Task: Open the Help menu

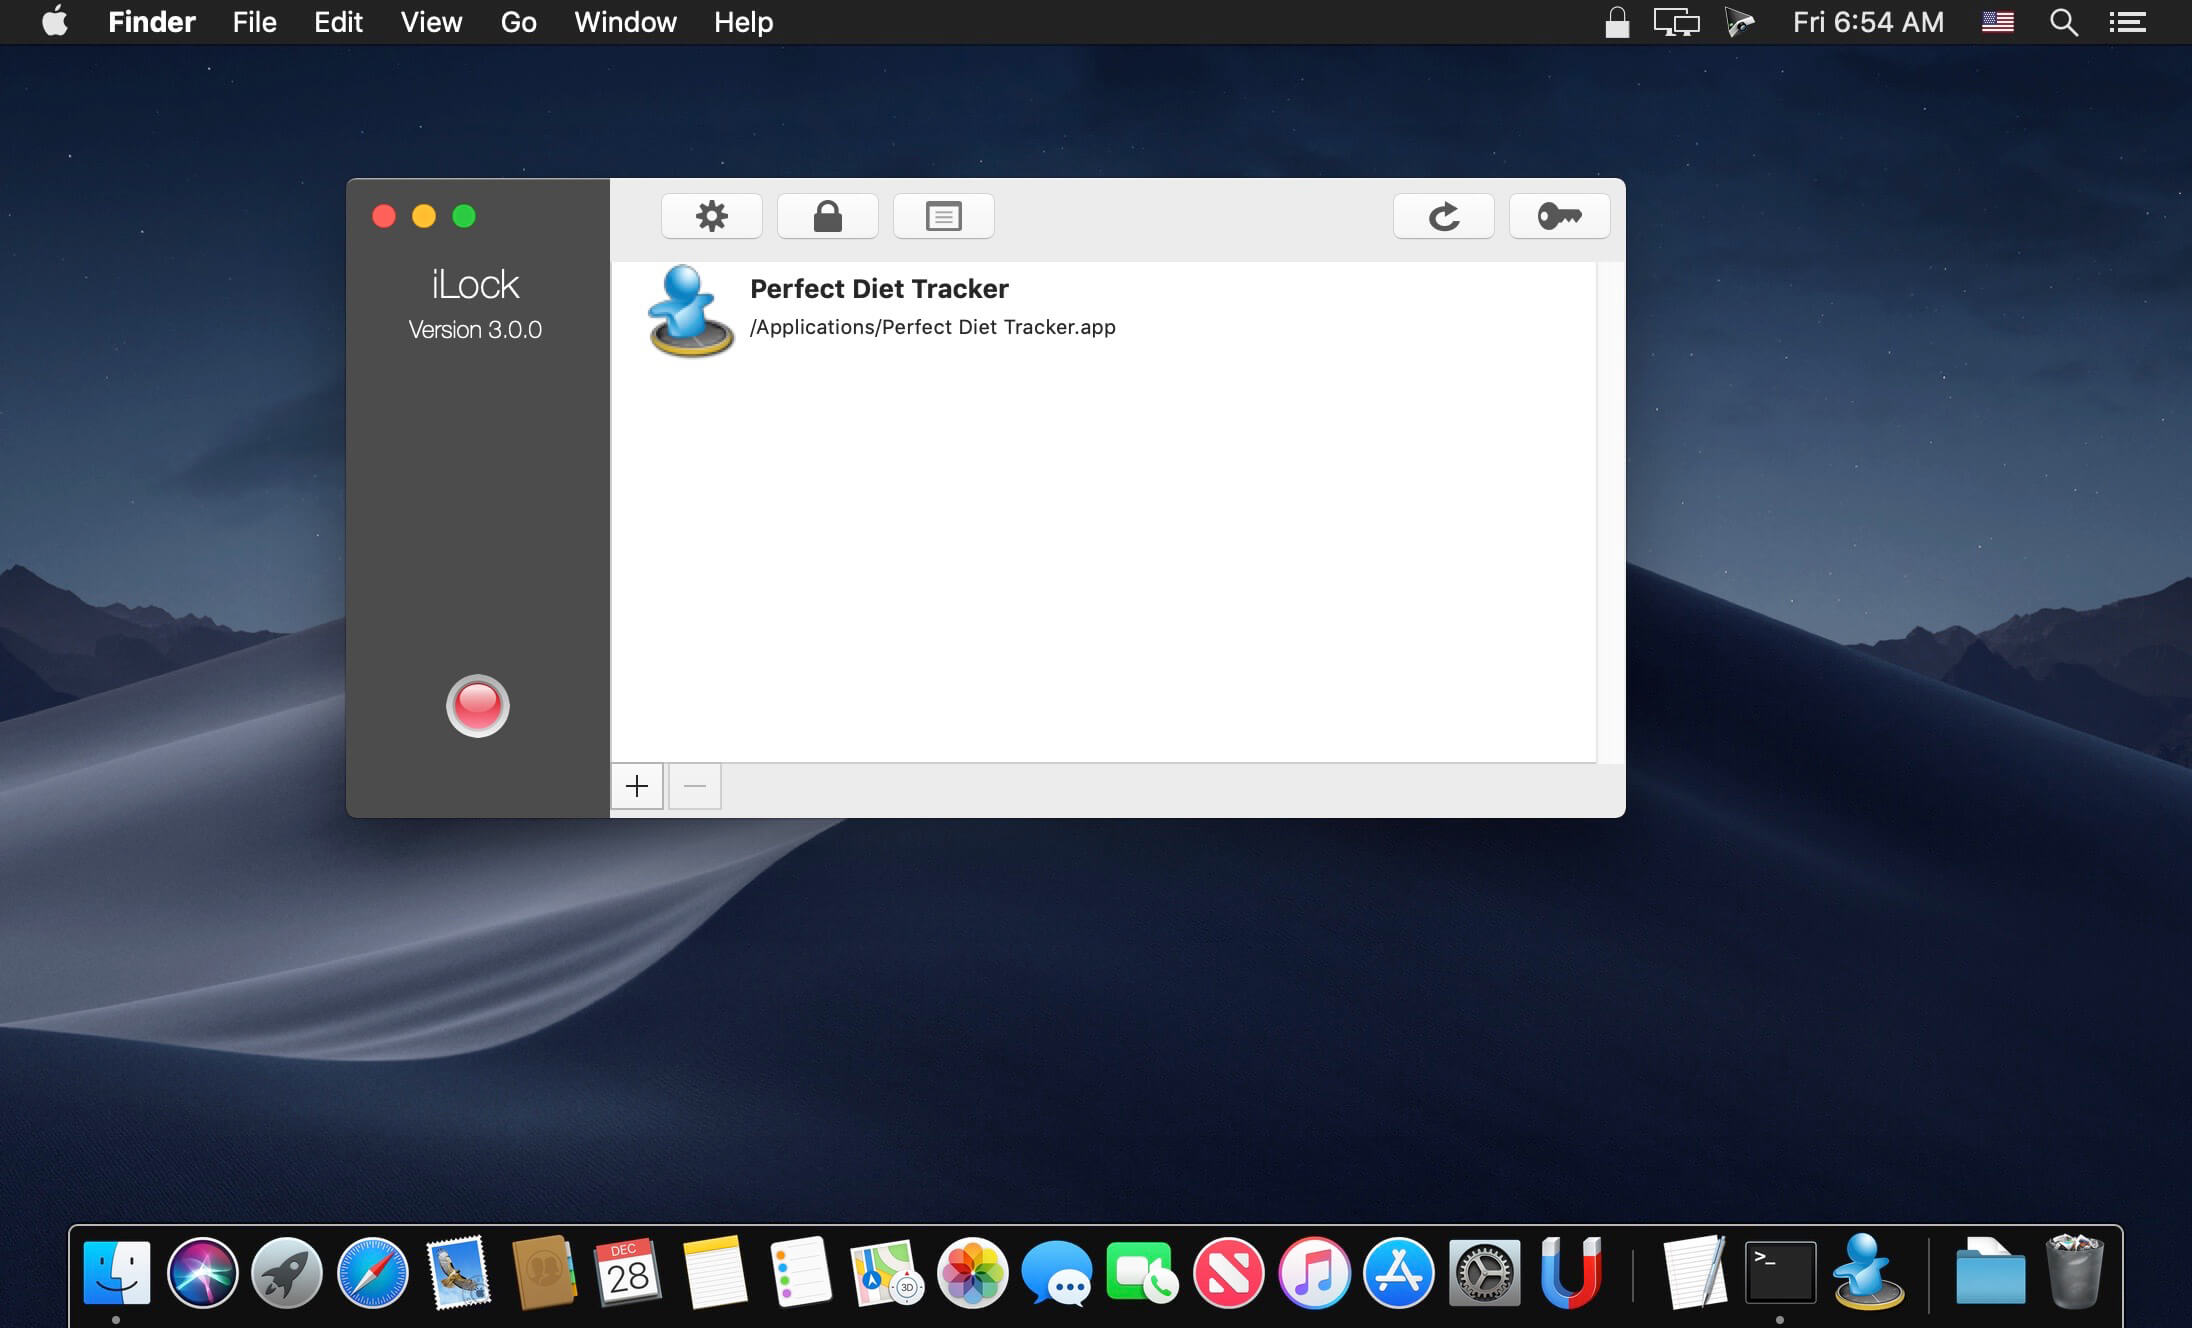Action: 743,22
